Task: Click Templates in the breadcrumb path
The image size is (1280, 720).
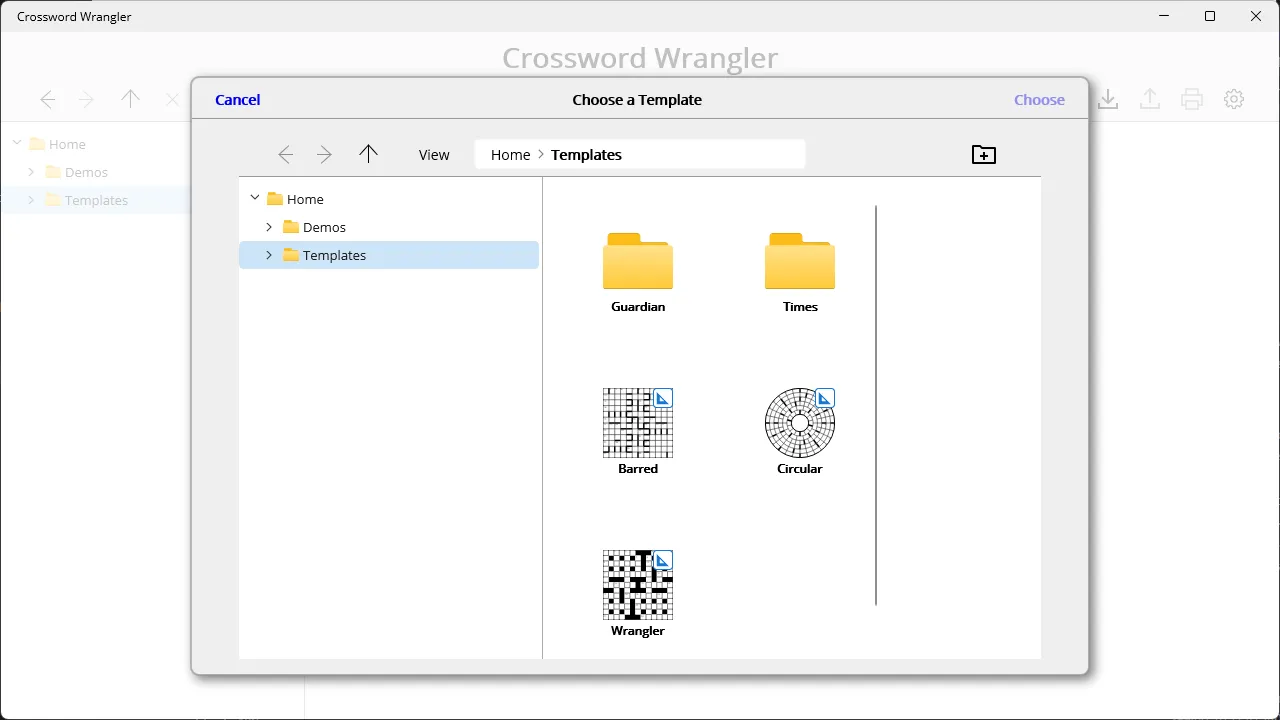Action: click(x=586, y=155)
